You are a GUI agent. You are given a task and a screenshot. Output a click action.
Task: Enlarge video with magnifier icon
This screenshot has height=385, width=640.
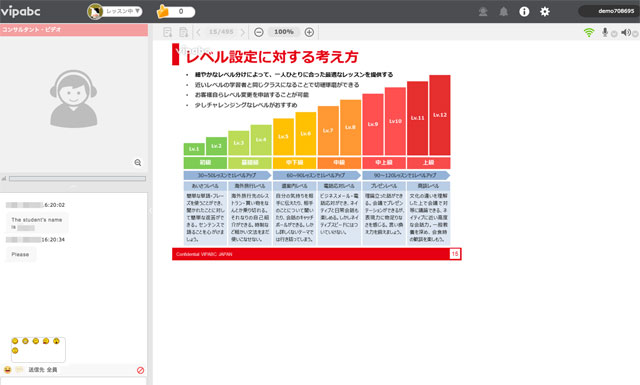(x=138, y=162)
